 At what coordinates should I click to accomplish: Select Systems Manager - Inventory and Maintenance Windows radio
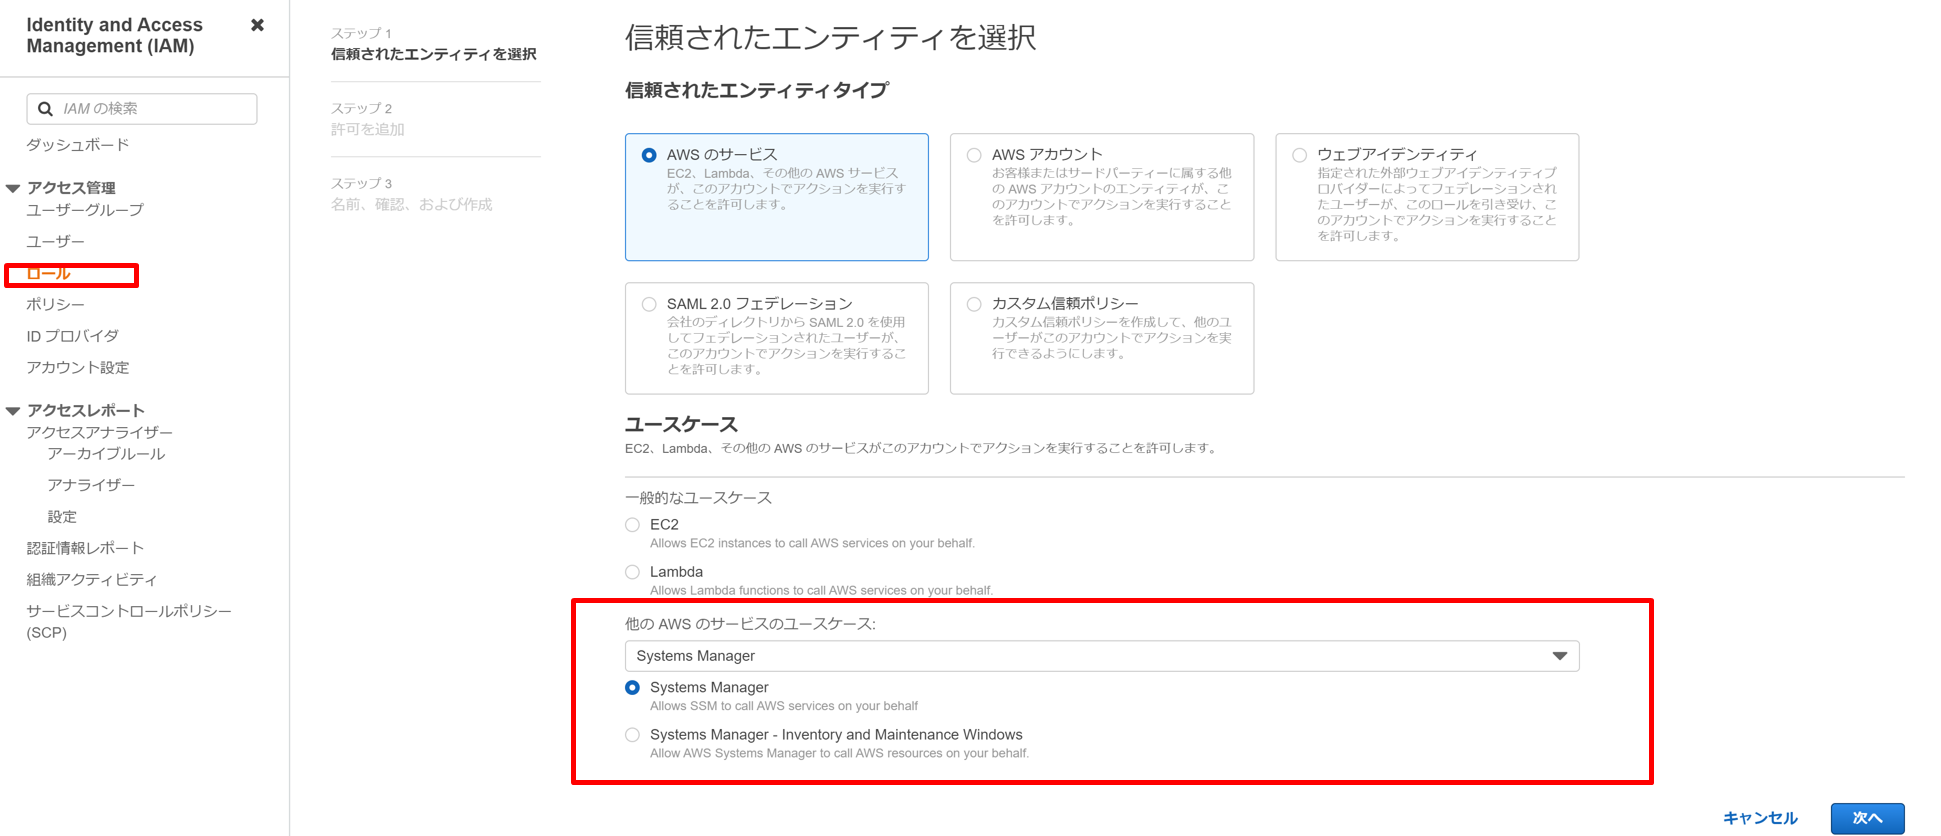click(632, 735)
